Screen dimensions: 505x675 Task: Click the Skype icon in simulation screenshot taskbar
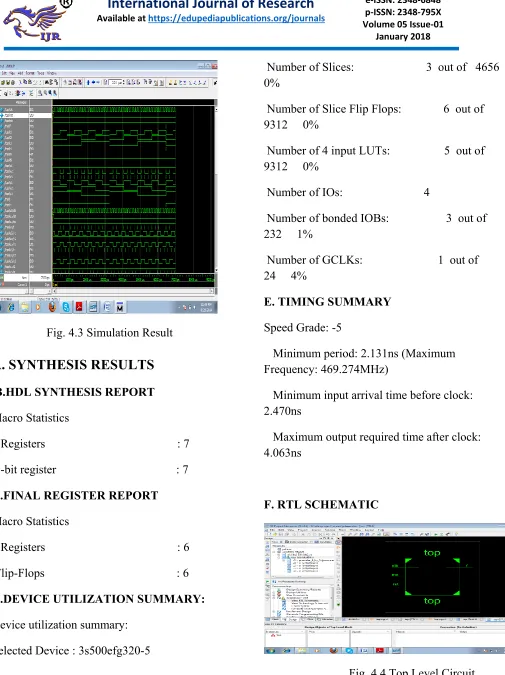pos(66,307)
